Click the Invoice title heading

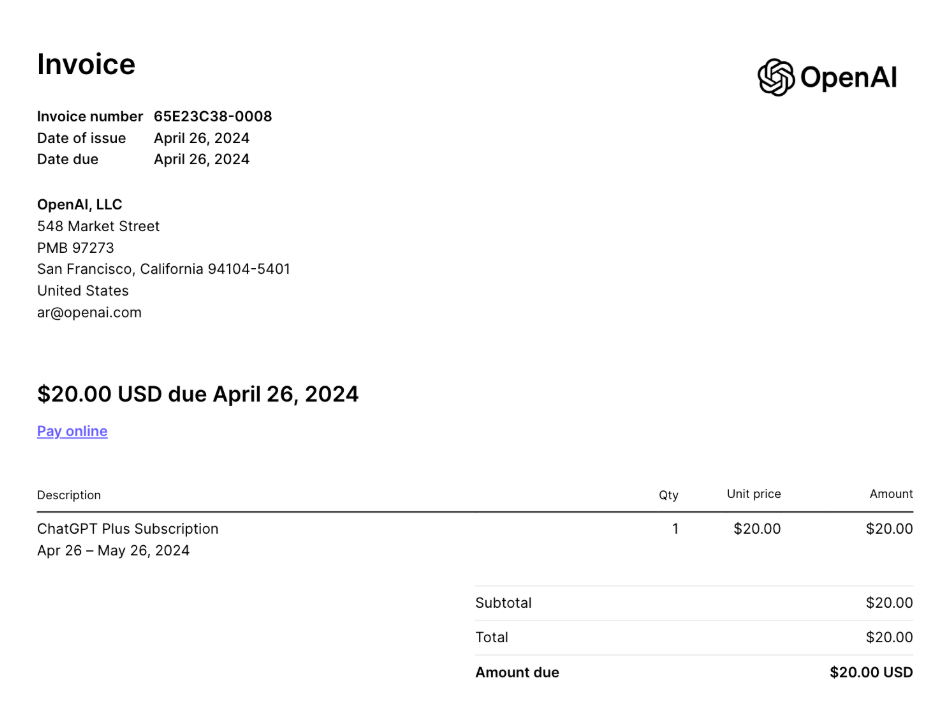tap(86, 64)
